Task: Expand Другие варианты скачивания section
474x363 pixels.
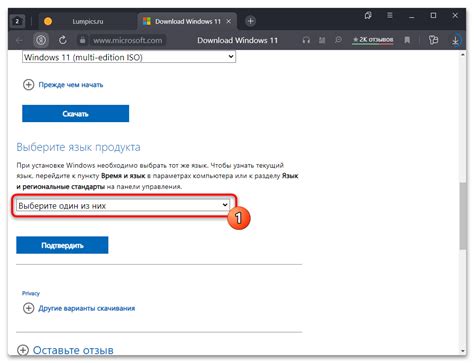Action: (79, 308)
